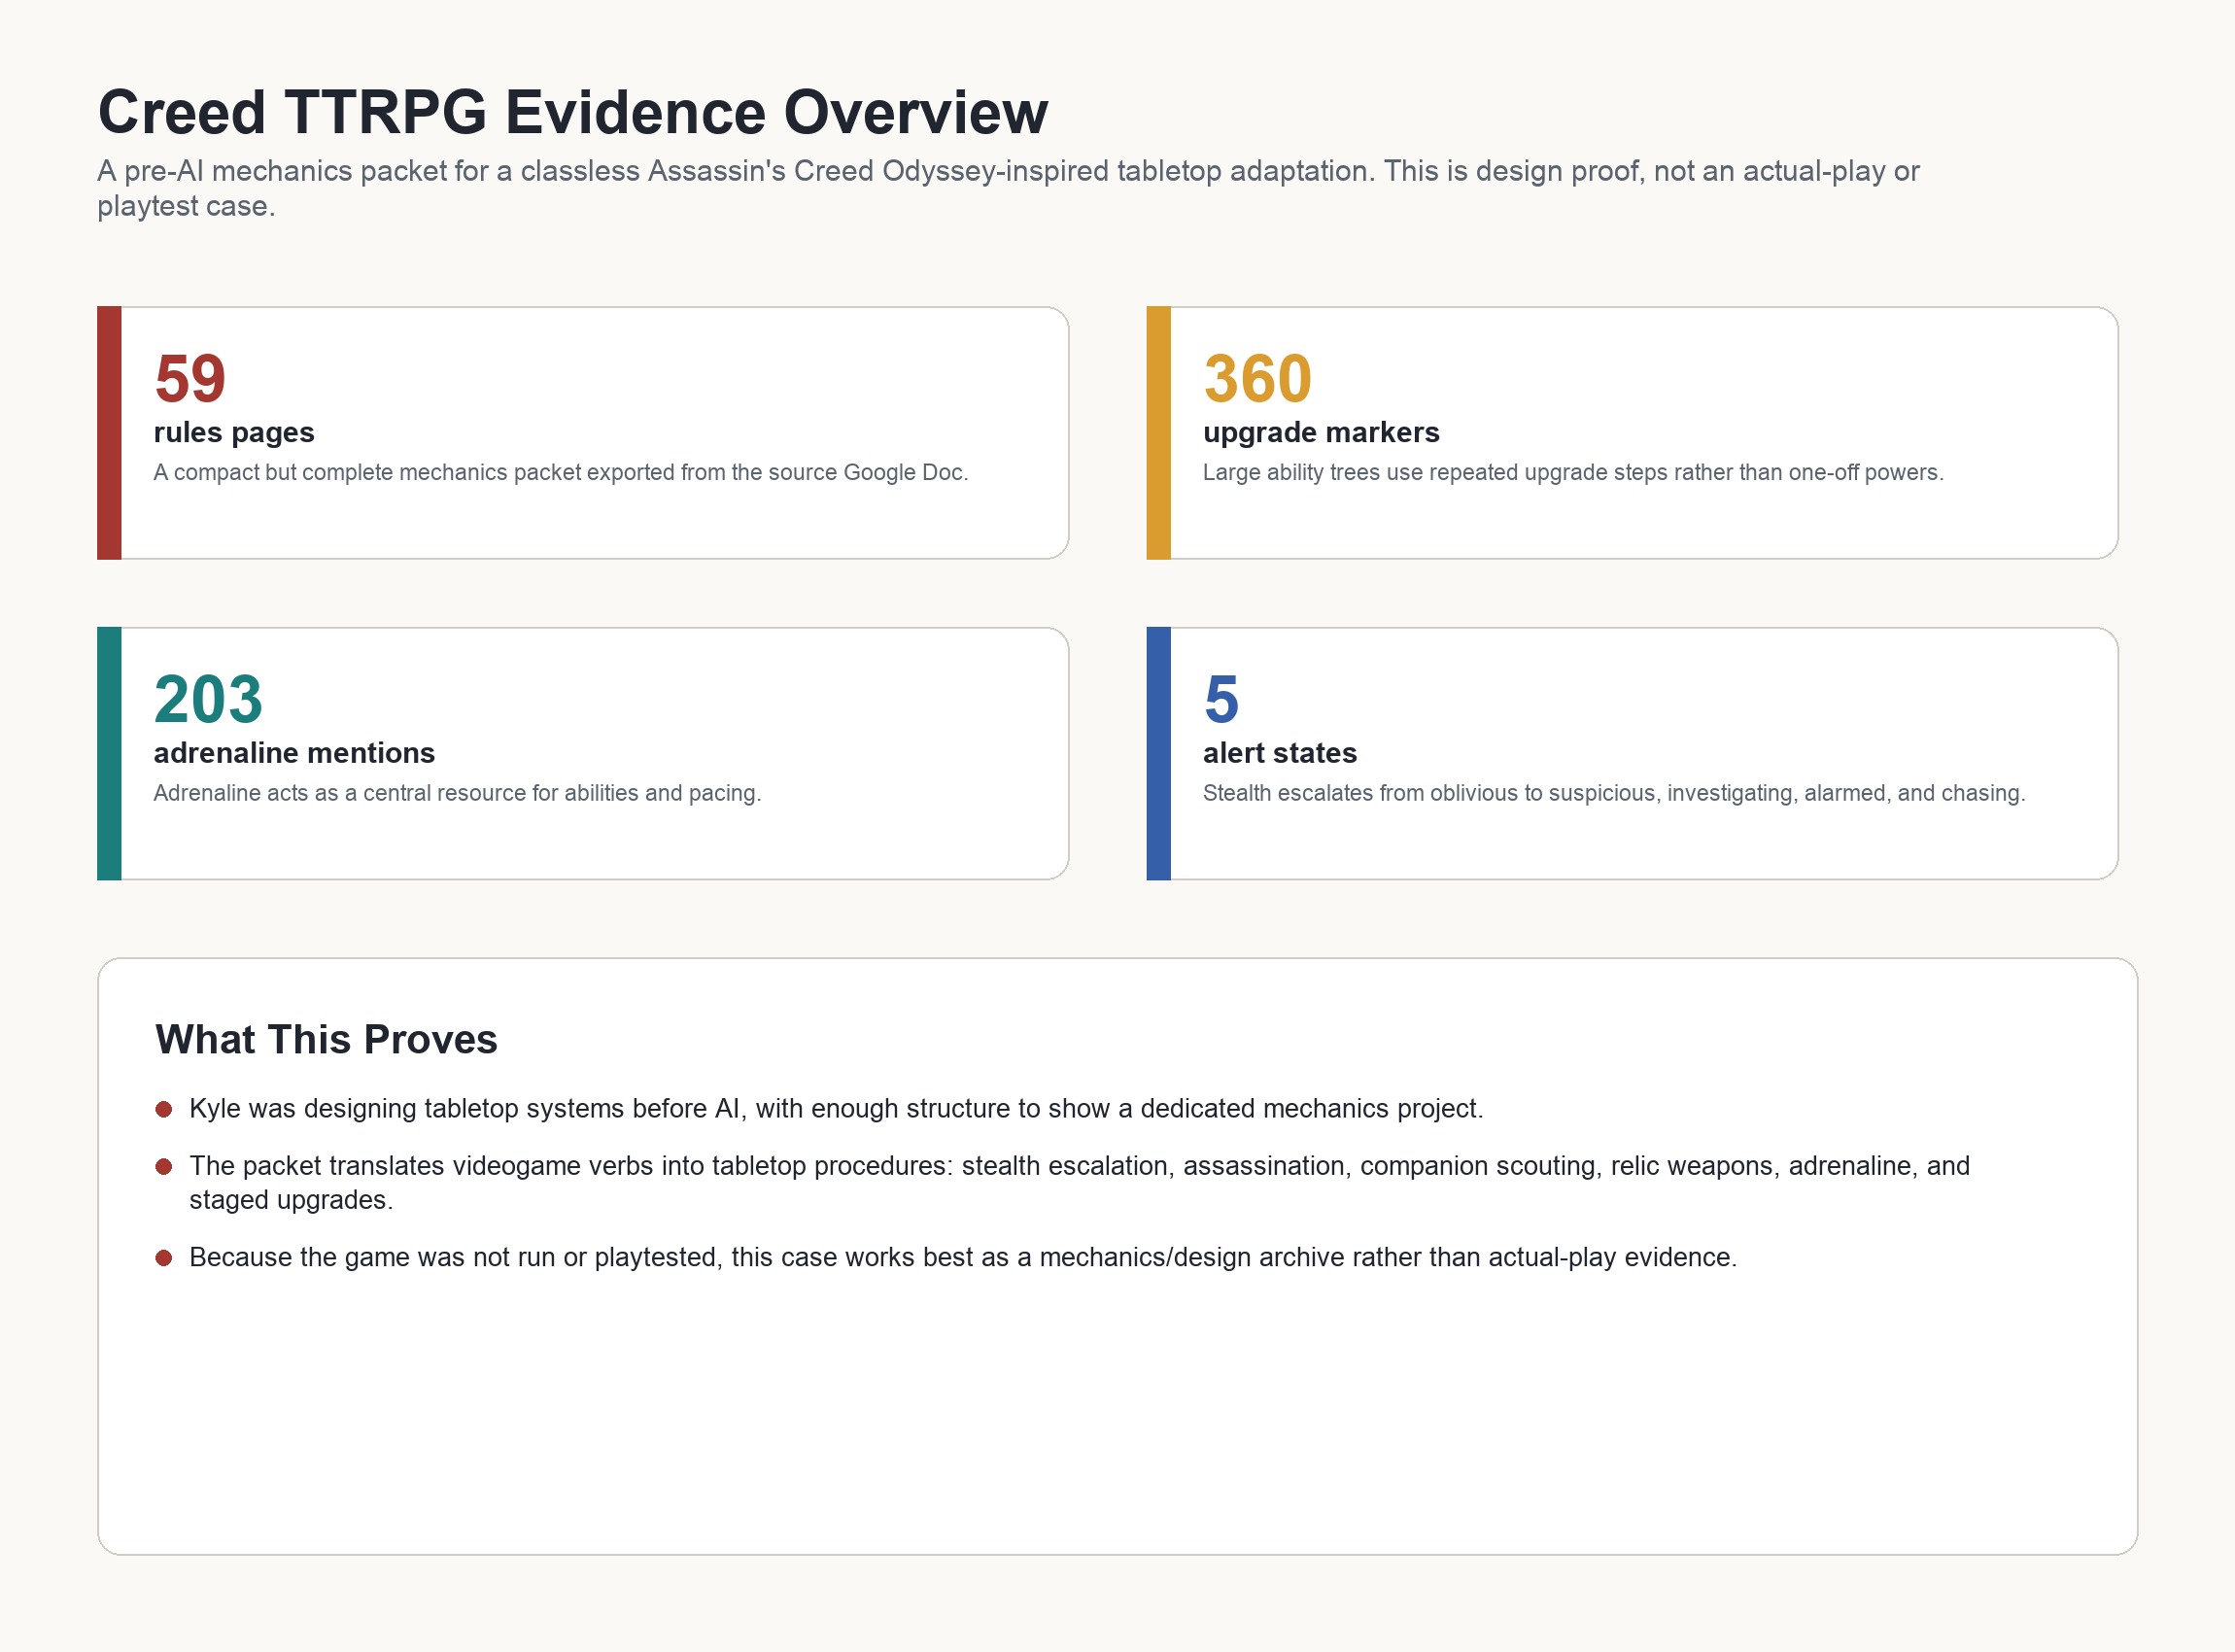Click the 'alert states' label
This screenshot has width=2235, height=1652.
[1280, 753]
